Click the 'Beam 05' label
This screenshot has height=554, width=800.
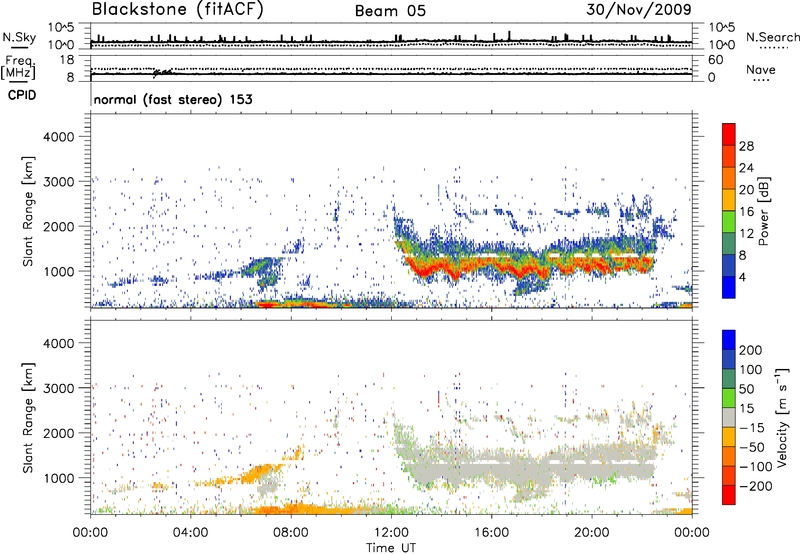pos(390,11)
